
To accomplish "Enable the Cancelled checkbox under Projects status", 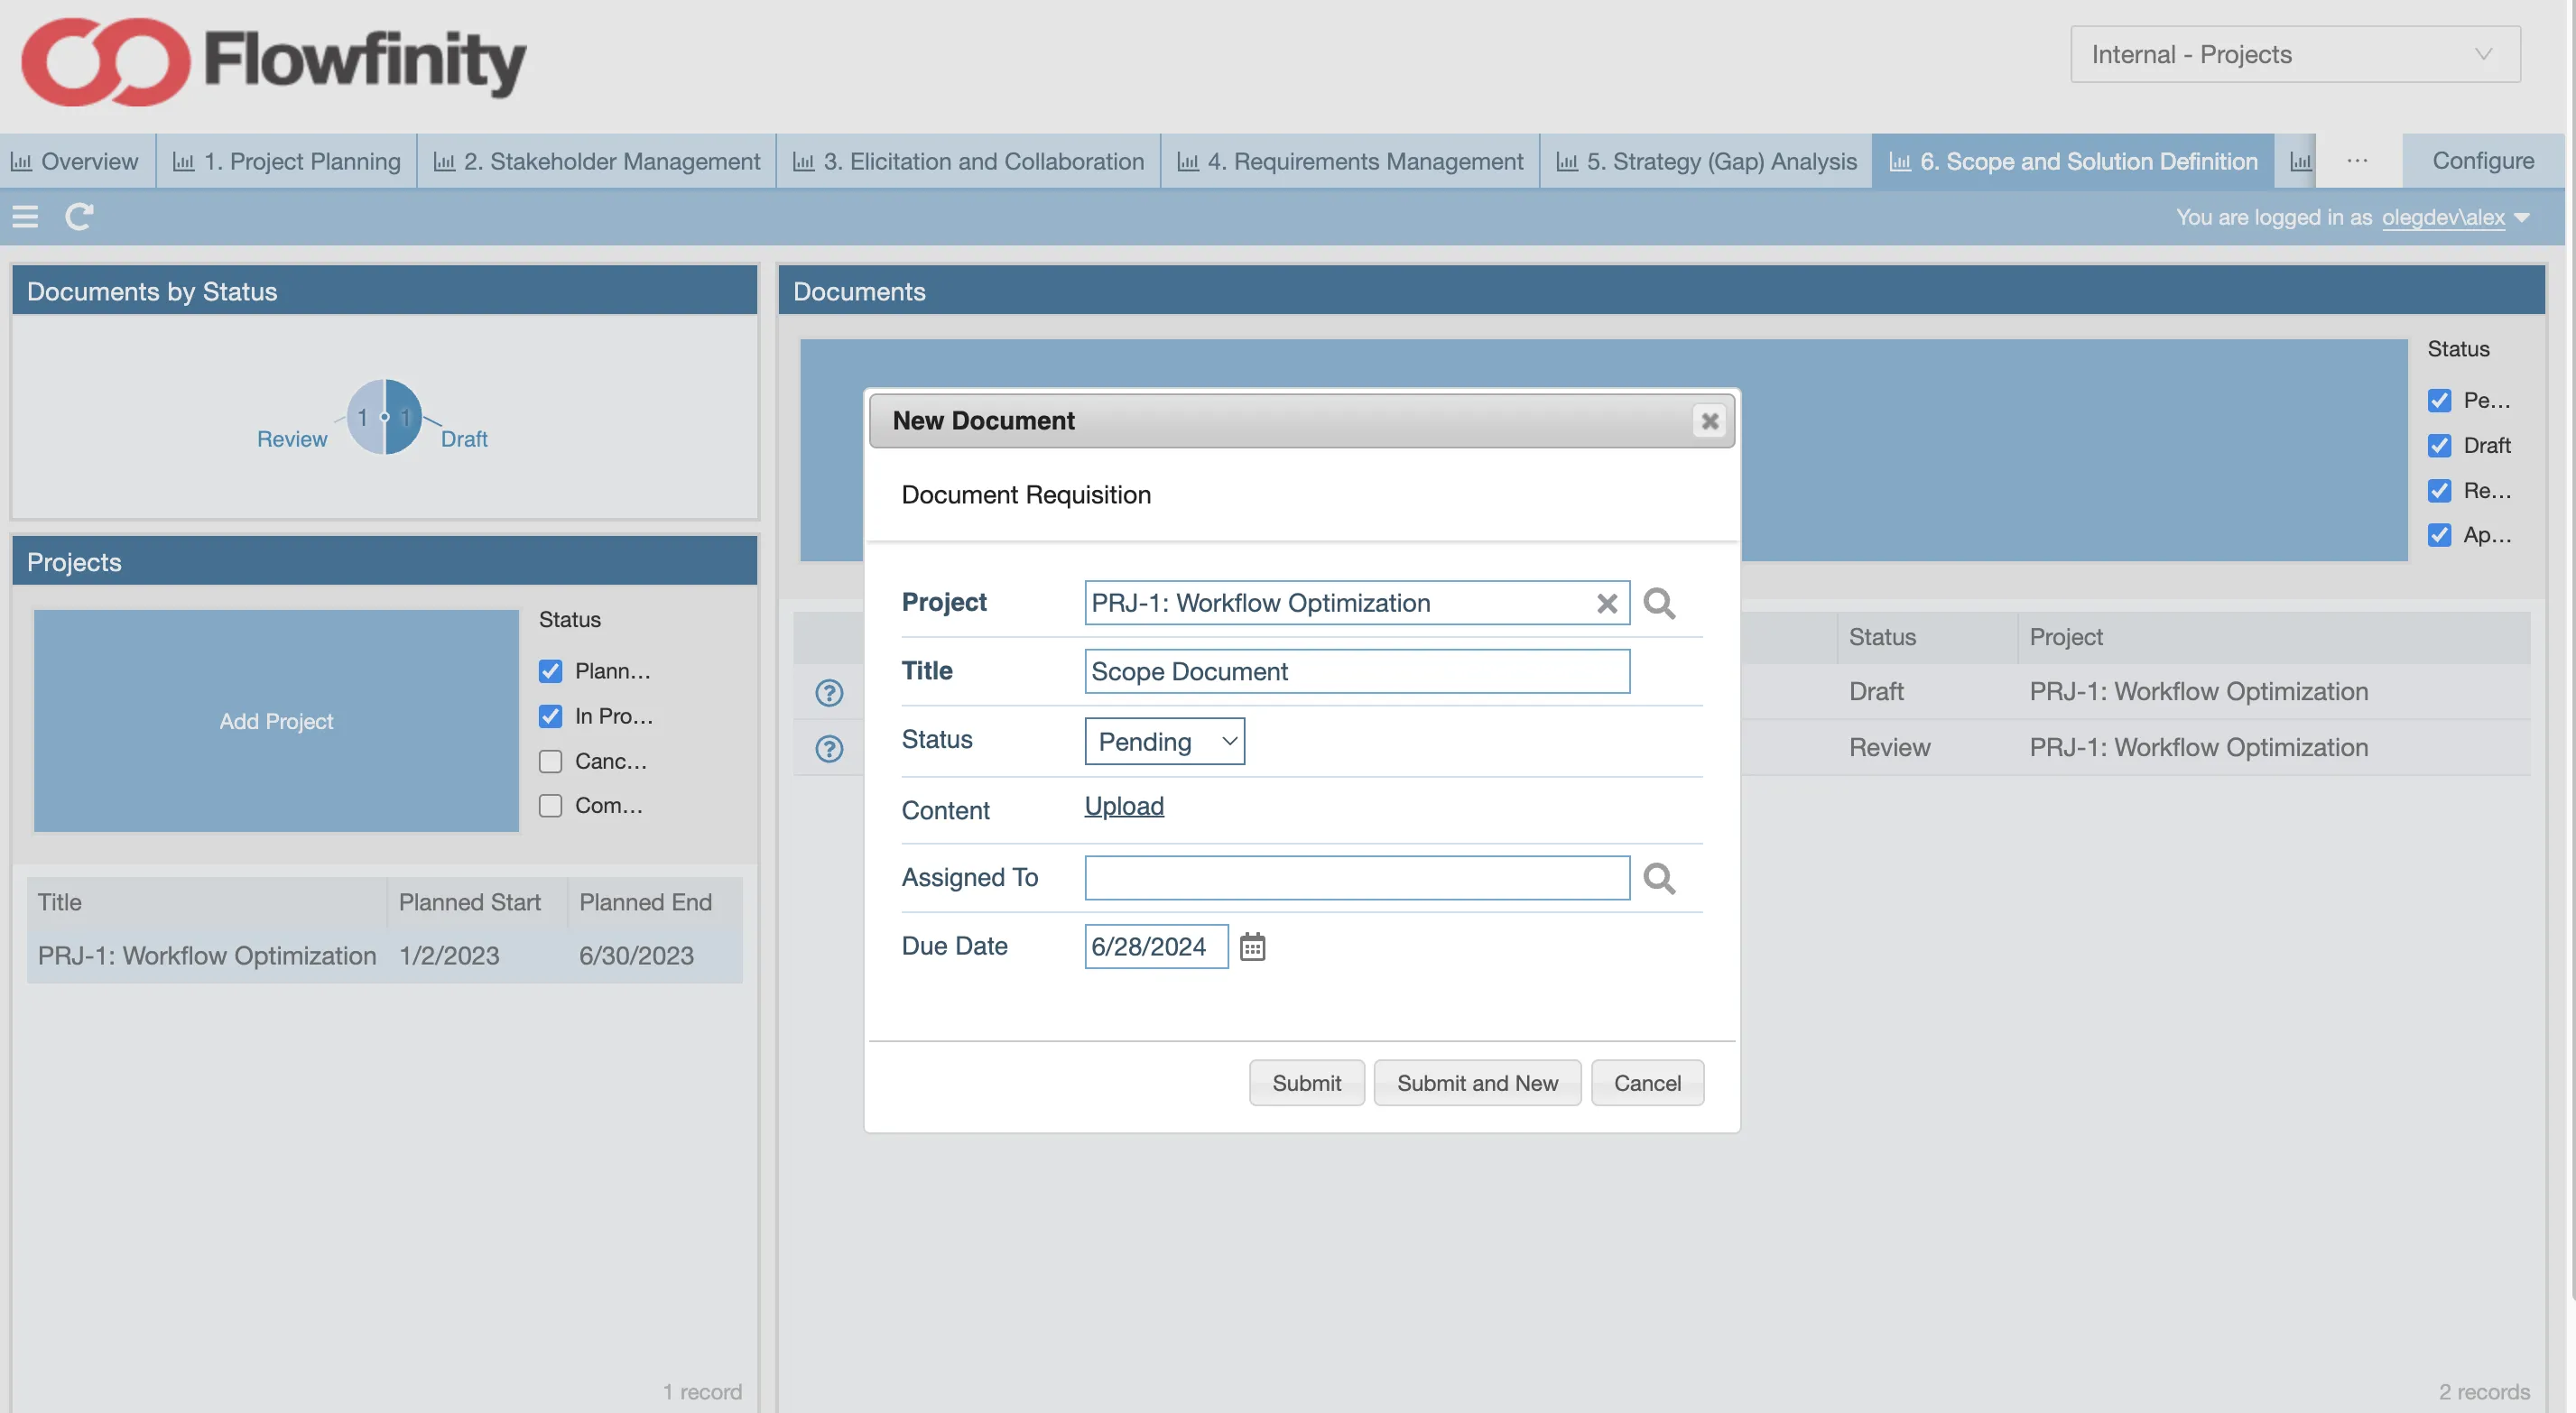I will pos(551,760).
